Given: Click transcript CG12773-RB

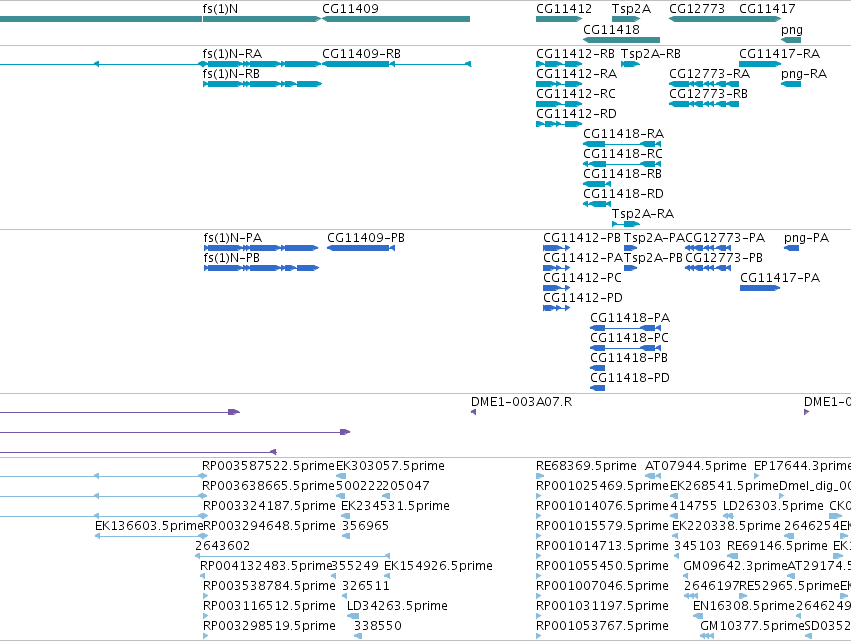Looking at the screenshot, I should pyautogui.click(x=704, y=104).
